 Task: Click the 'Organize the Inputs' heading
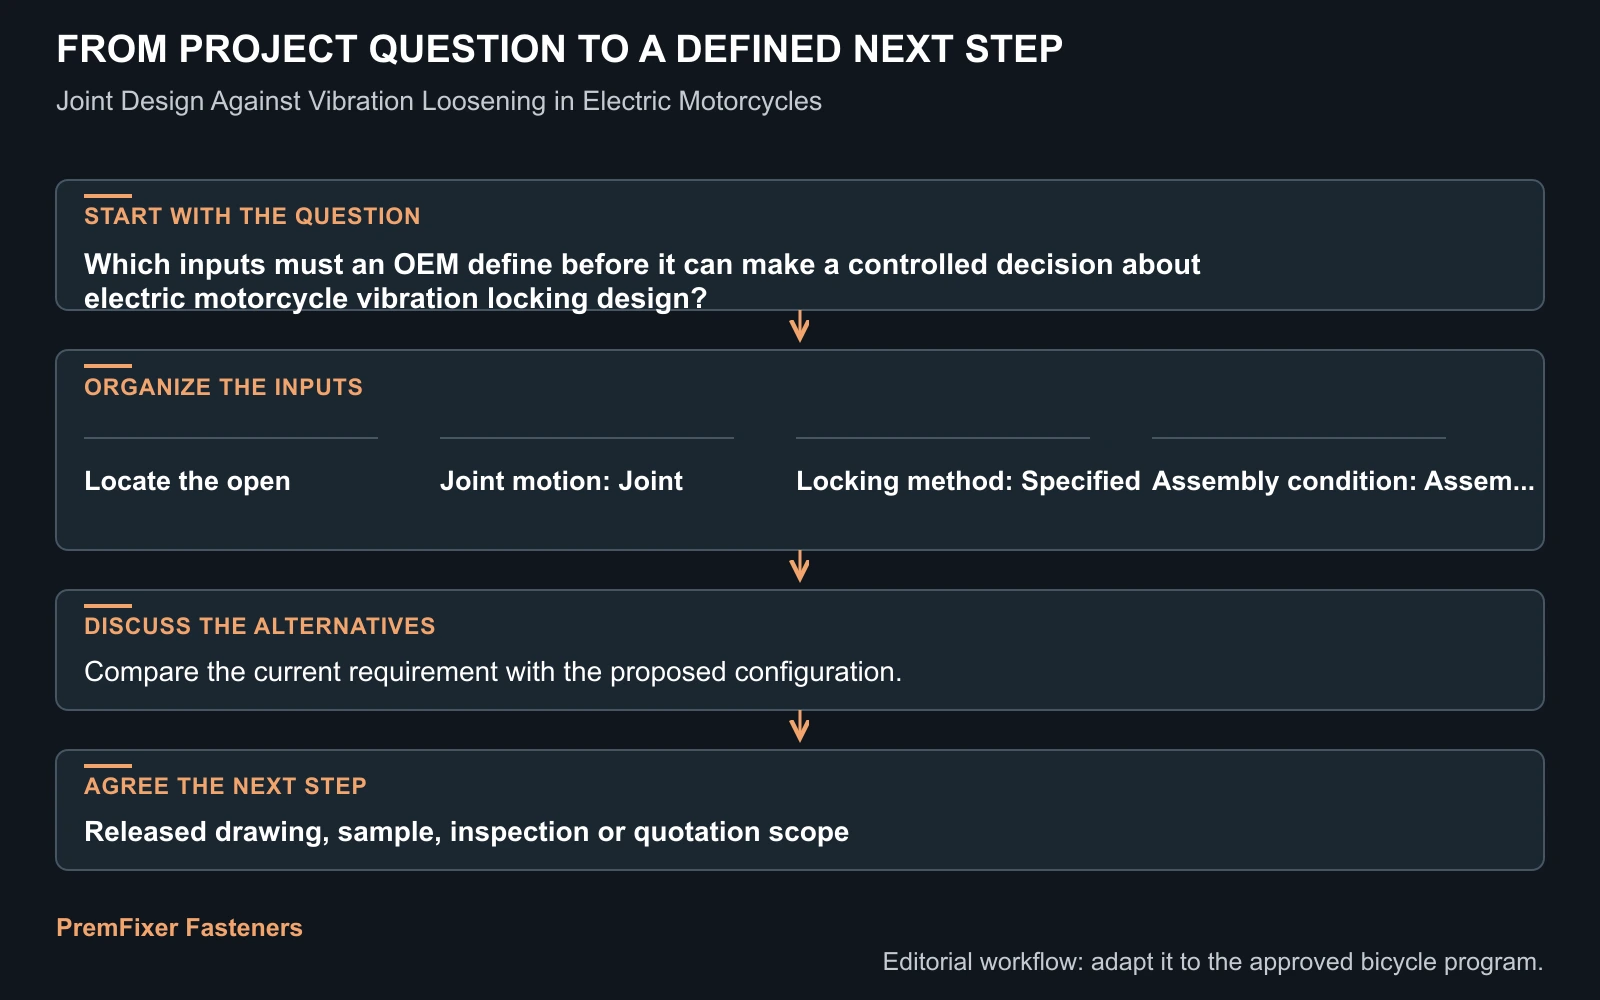coord(223,387)
